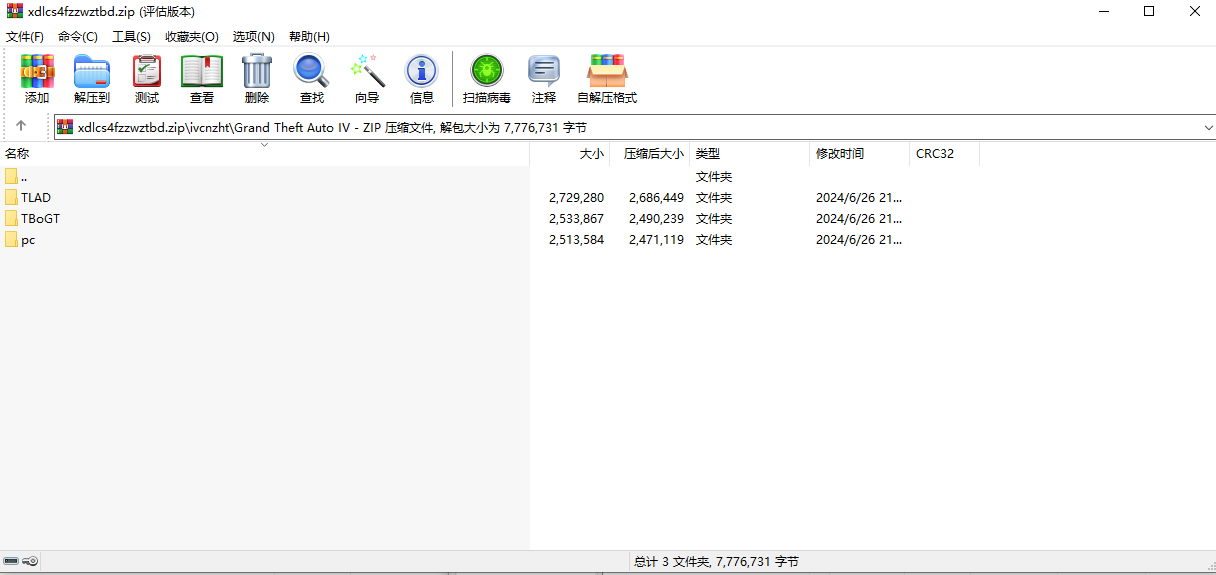Image resolution: width=1216 pixels, height=575 pixels.
Task: Show archive 信息 (Info) icon
Action: [x=422, y=79]
